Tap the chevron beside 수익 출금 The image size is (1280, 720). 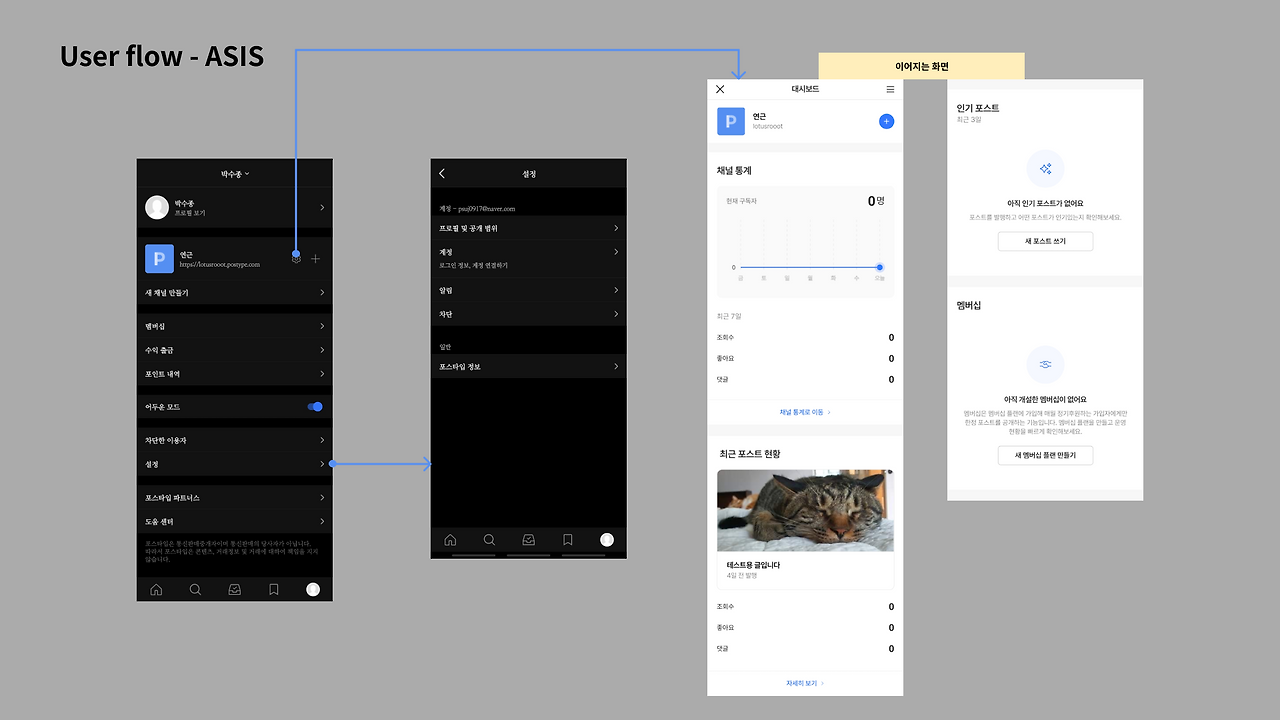[322, 350]
